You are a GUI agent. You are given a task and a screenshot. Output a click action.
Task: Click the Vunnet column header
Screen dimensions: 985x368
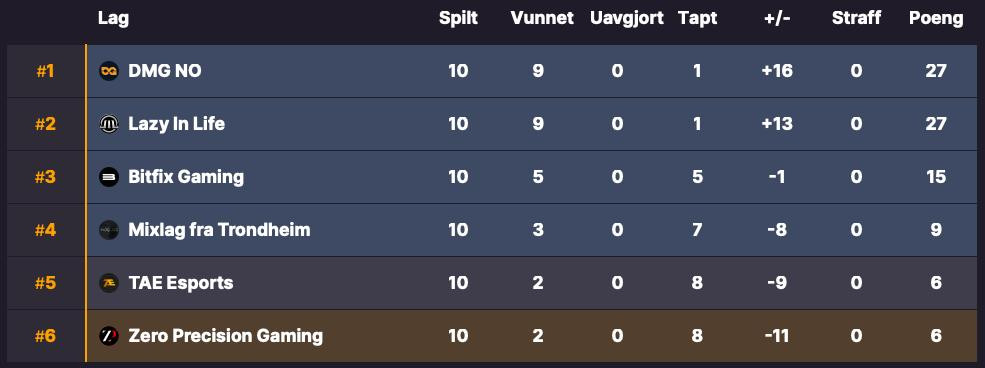tap(542, 18)
